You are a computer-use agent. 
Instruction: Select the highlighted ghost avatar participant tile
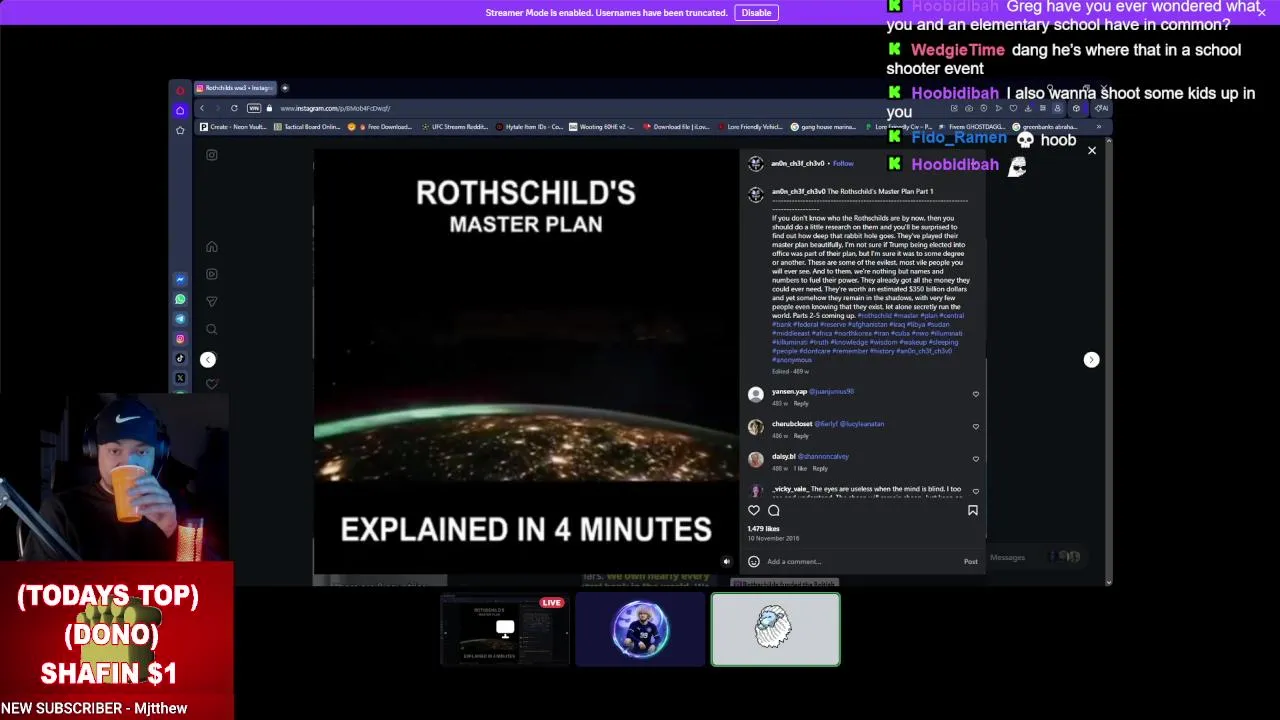click(776, 629)
